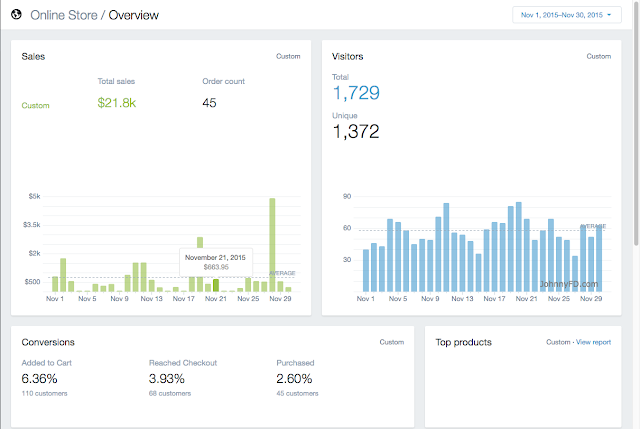Click the Online Store globe icon

point(16,15)
